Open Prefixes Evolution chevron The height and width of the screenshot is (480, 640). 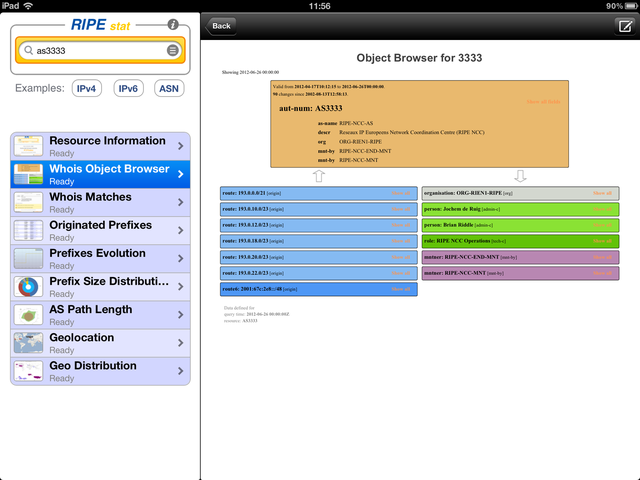click(181, 258)
